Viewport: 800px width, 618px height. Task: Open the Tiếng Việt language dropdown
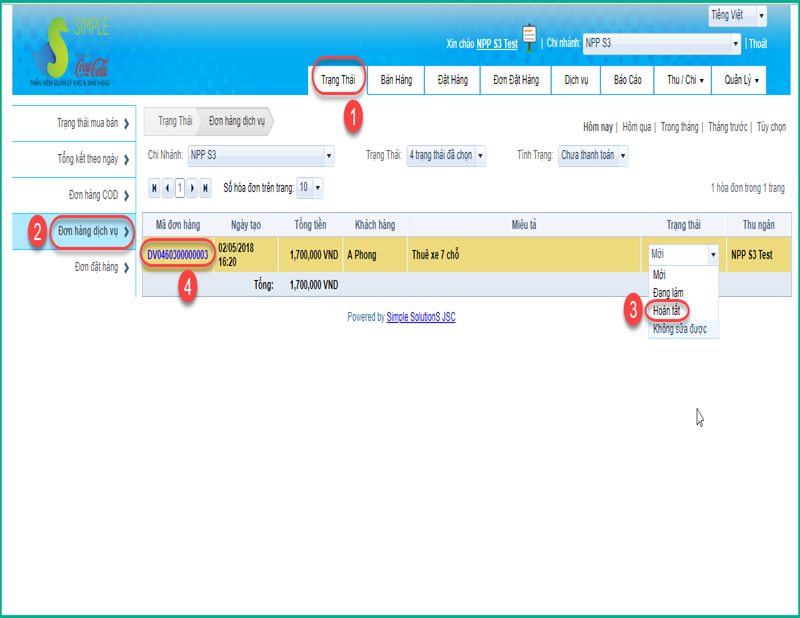(x=737, y=16)
